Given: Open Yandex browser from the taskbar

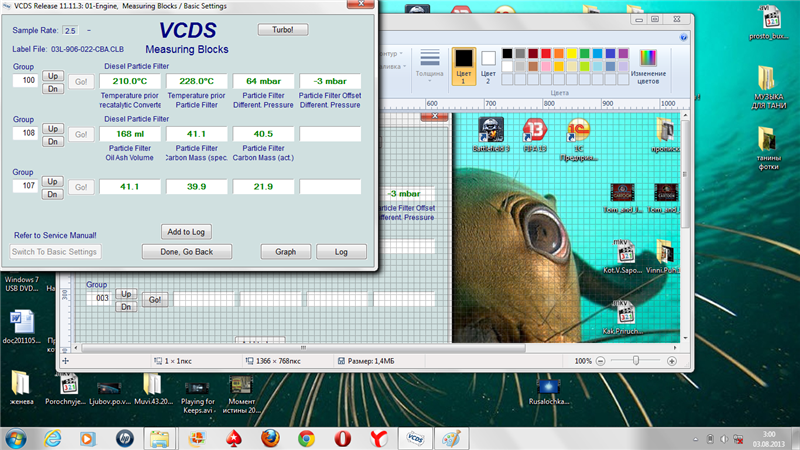Looking at the screenshot, I should [x=377, y=437].
